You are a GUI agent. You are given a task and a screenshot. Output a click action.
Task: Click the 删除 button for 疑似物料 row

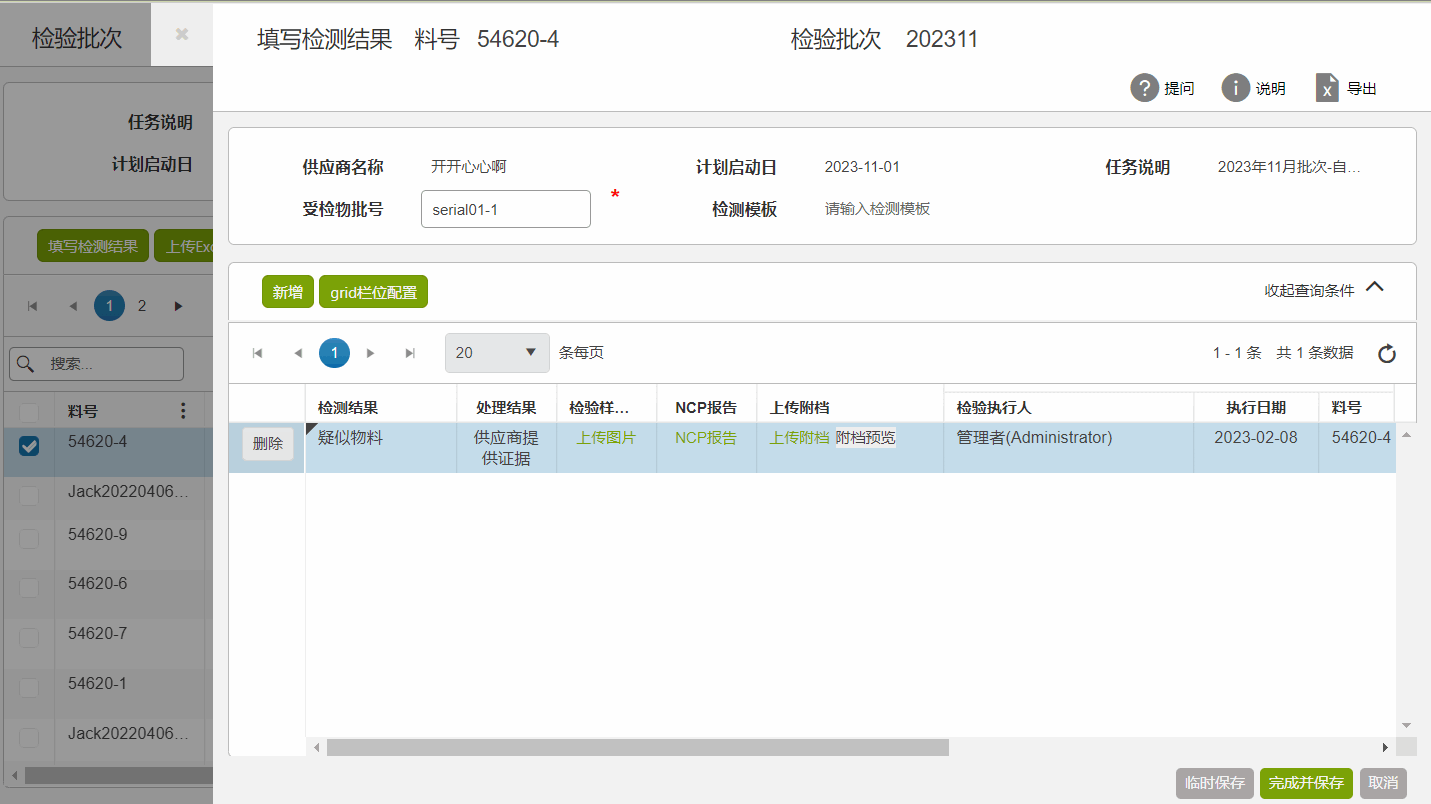[268, 444]
